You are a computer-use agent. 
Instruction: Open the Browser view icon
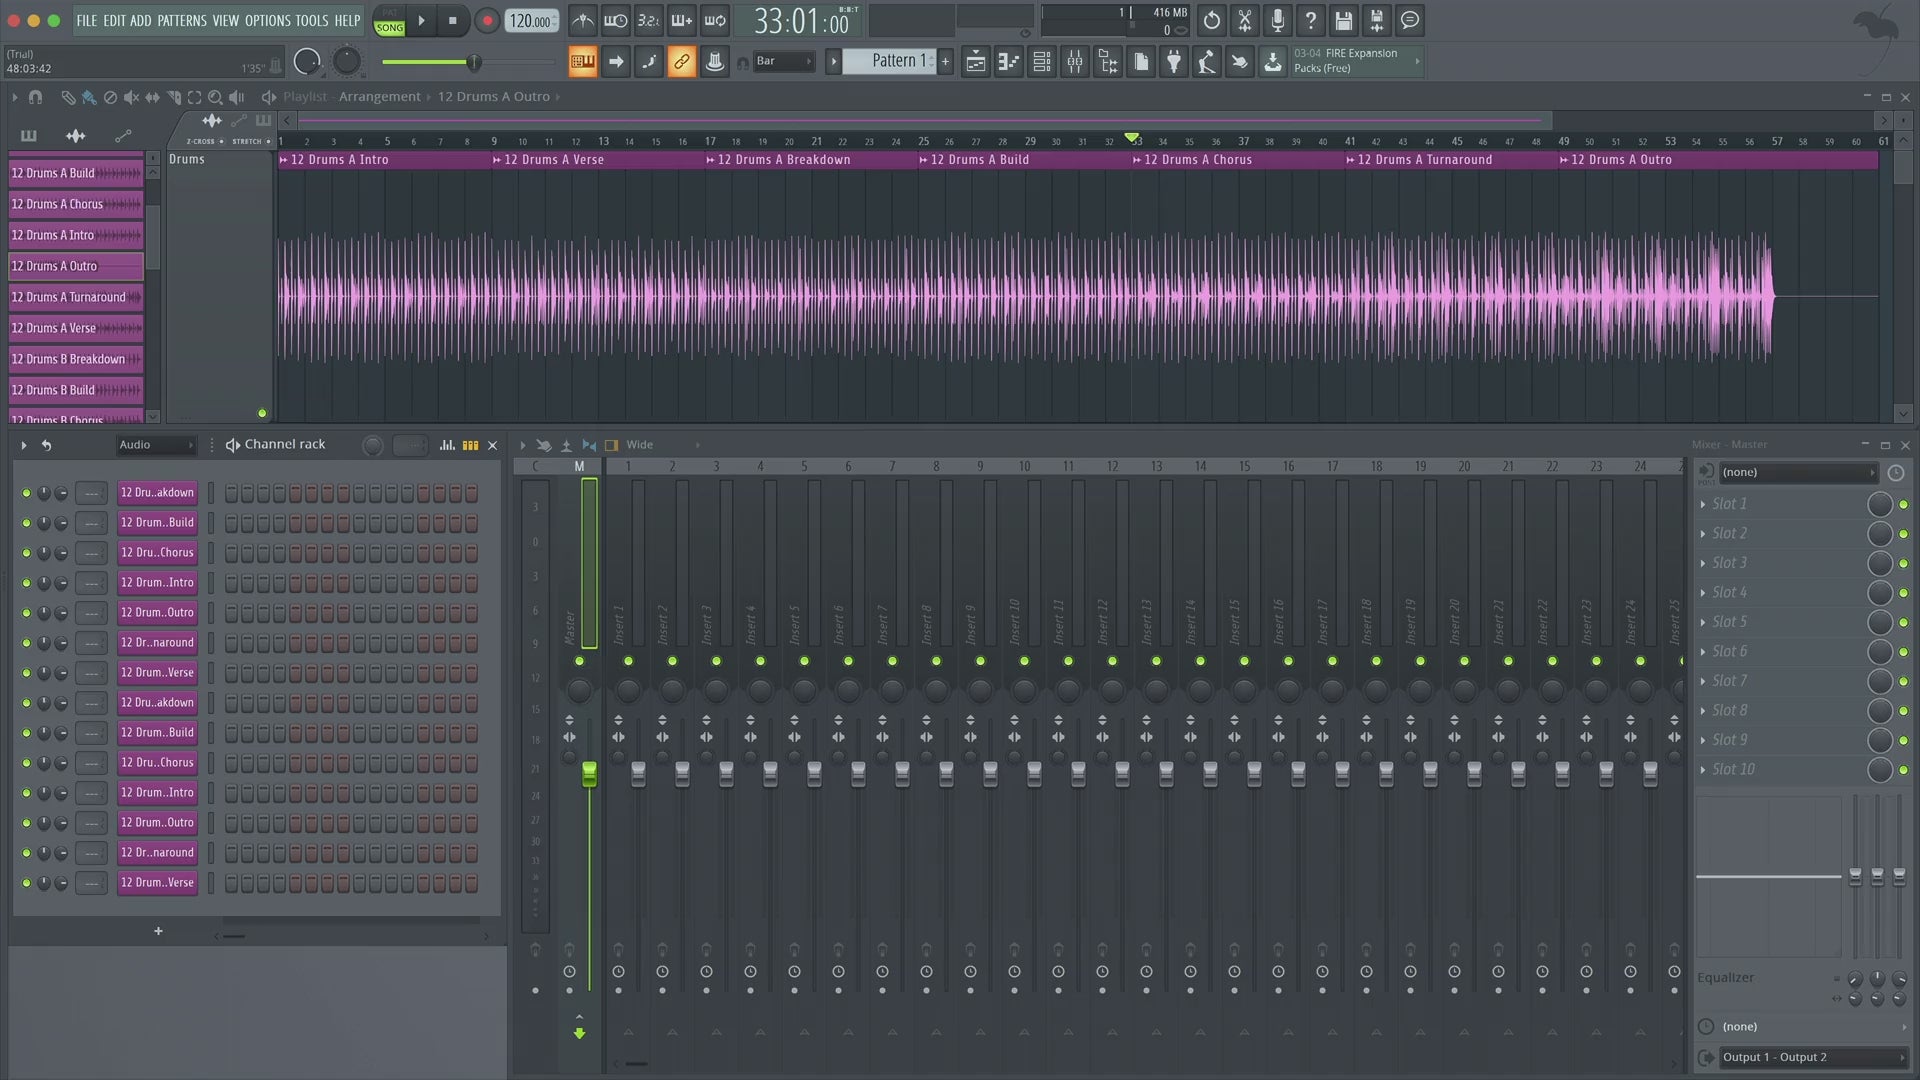(1108, 62)
